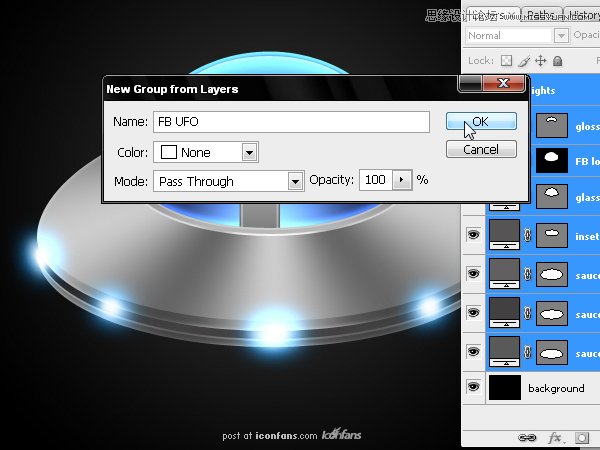
Task: Click the Add layer mask icon
Action: pyautogui.click(x=582, y=437)
